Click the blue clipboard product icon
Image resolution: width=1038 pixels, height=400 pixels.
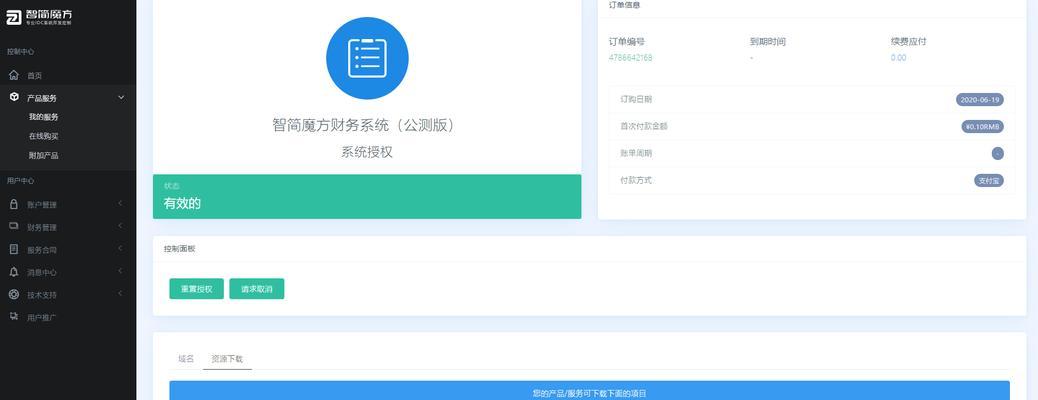(367, 58)
